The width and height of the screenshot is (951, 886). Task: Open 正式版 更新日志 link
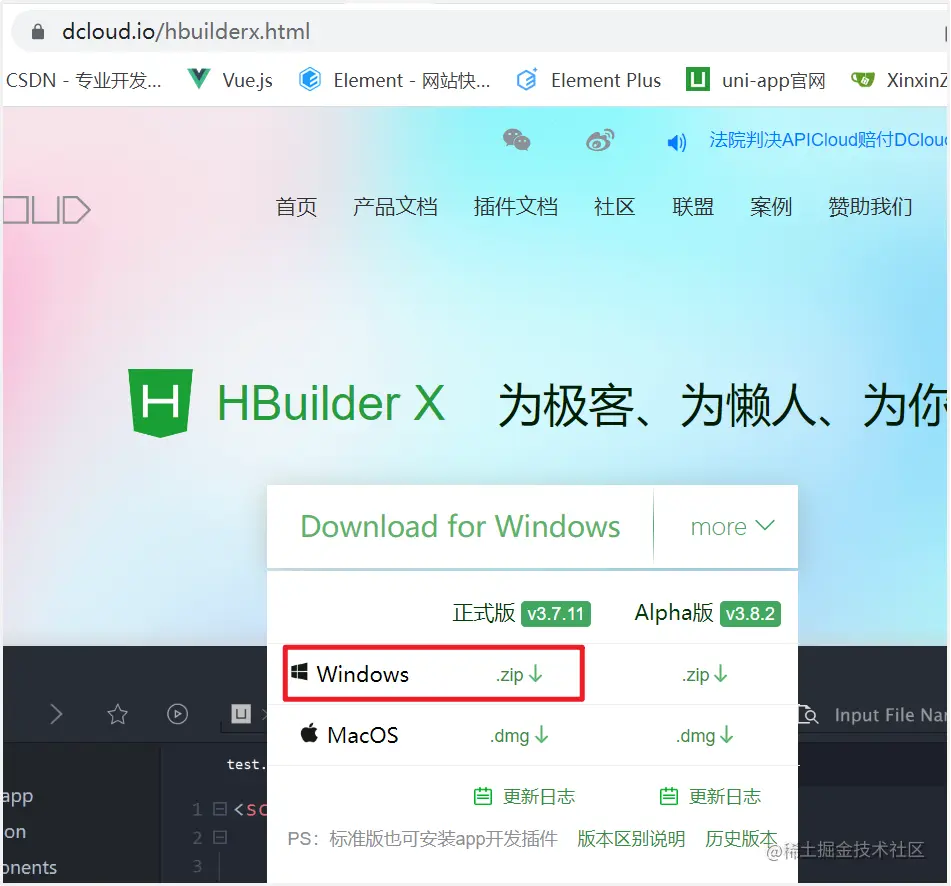524,796
